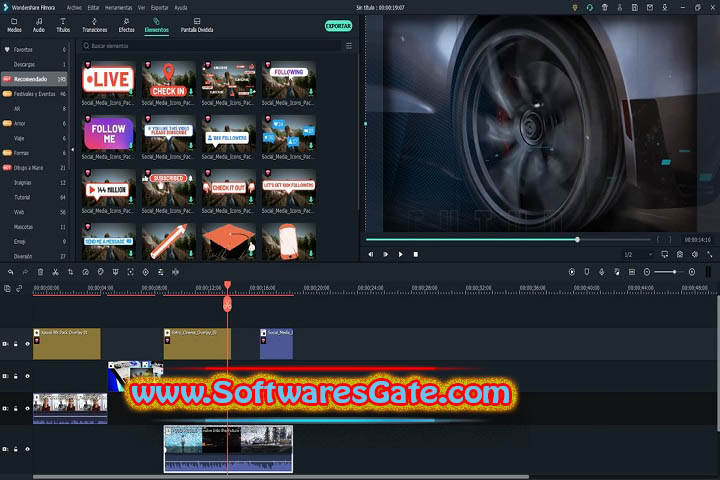Open the Herramientas menu
This screenshot has width=720, height=480.
118,7
